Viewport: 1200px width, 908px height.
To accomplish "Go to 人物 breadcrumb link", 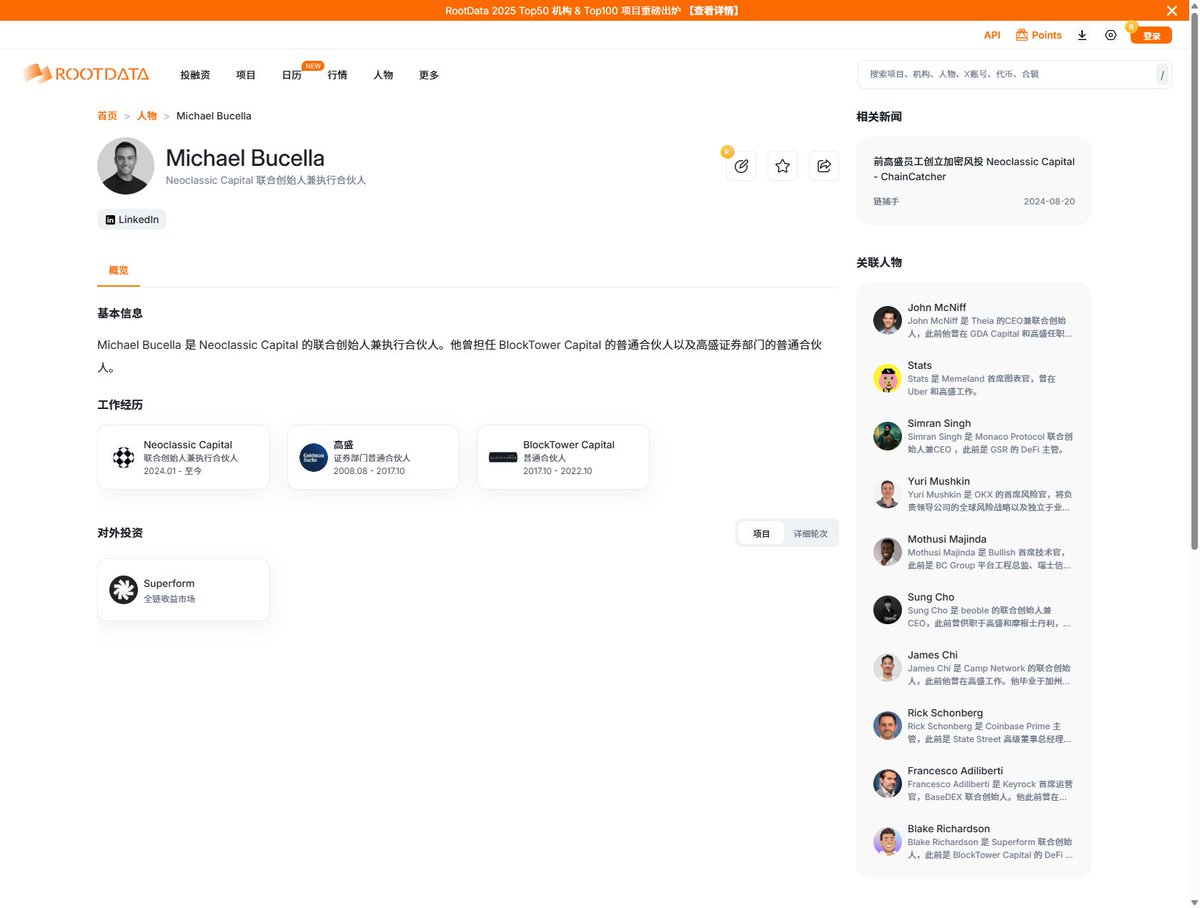I will point(147,116).
